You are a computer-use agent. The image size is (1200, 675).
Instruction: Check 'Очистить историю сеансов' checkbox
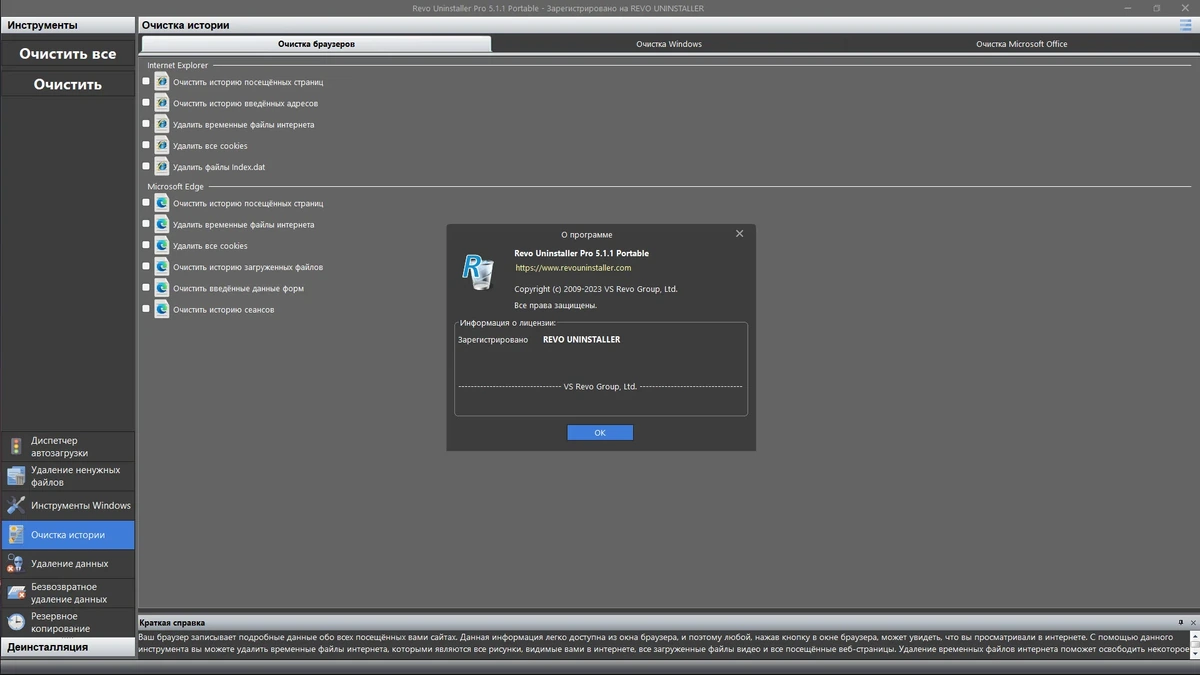pos(146,309)
